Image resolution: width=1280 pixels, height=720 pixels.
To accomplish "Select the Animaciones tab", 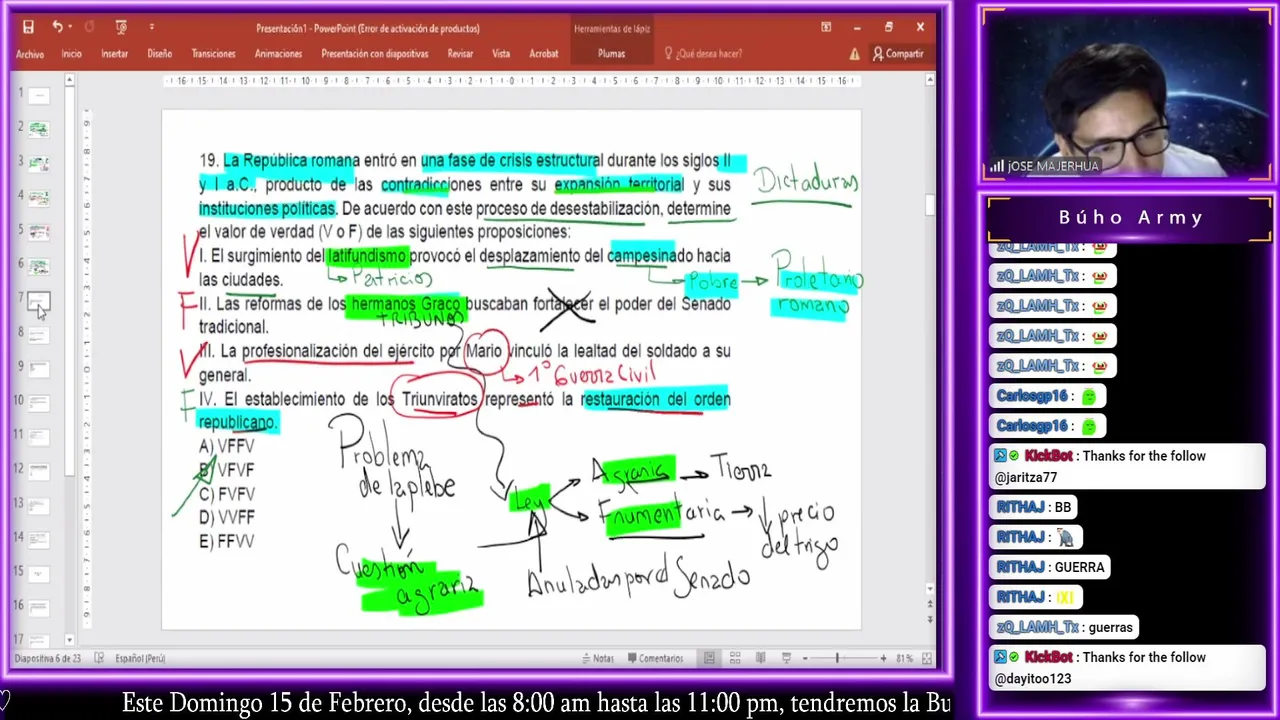I will coord(278,54).
